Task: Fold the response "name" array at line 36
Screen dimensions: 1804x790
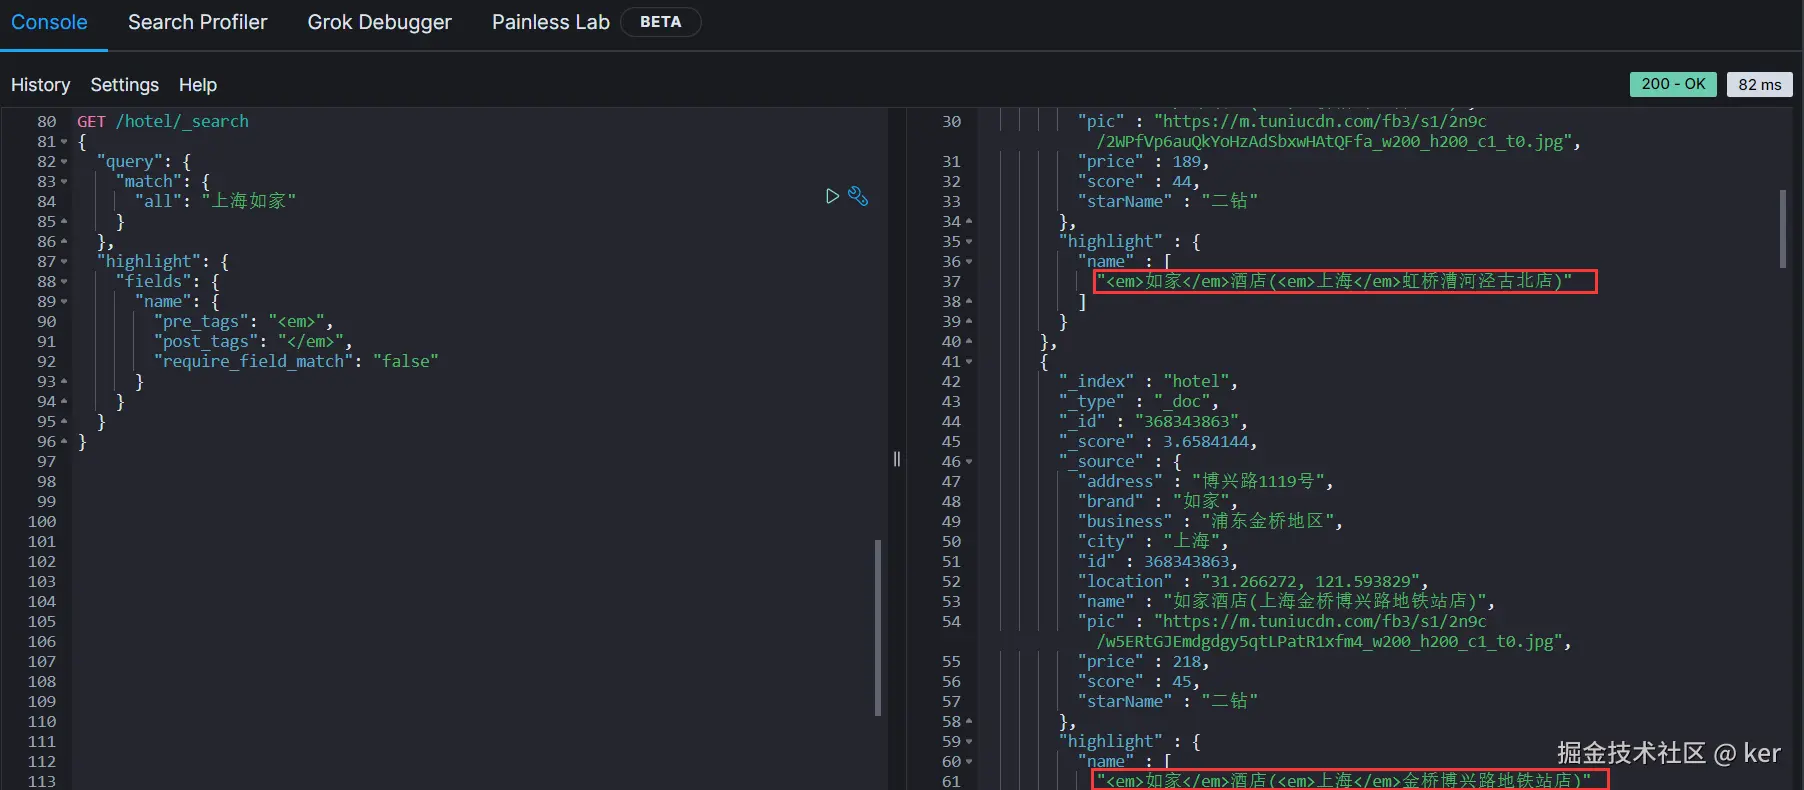Action: pyautogui.click(x=968, y=262)
